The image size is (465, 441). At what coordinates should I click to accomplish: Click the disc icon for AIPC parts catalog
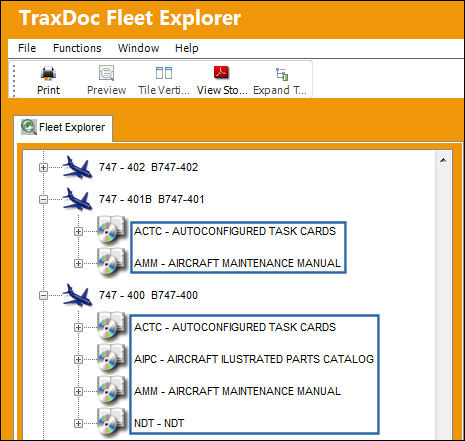coord(111,358)
